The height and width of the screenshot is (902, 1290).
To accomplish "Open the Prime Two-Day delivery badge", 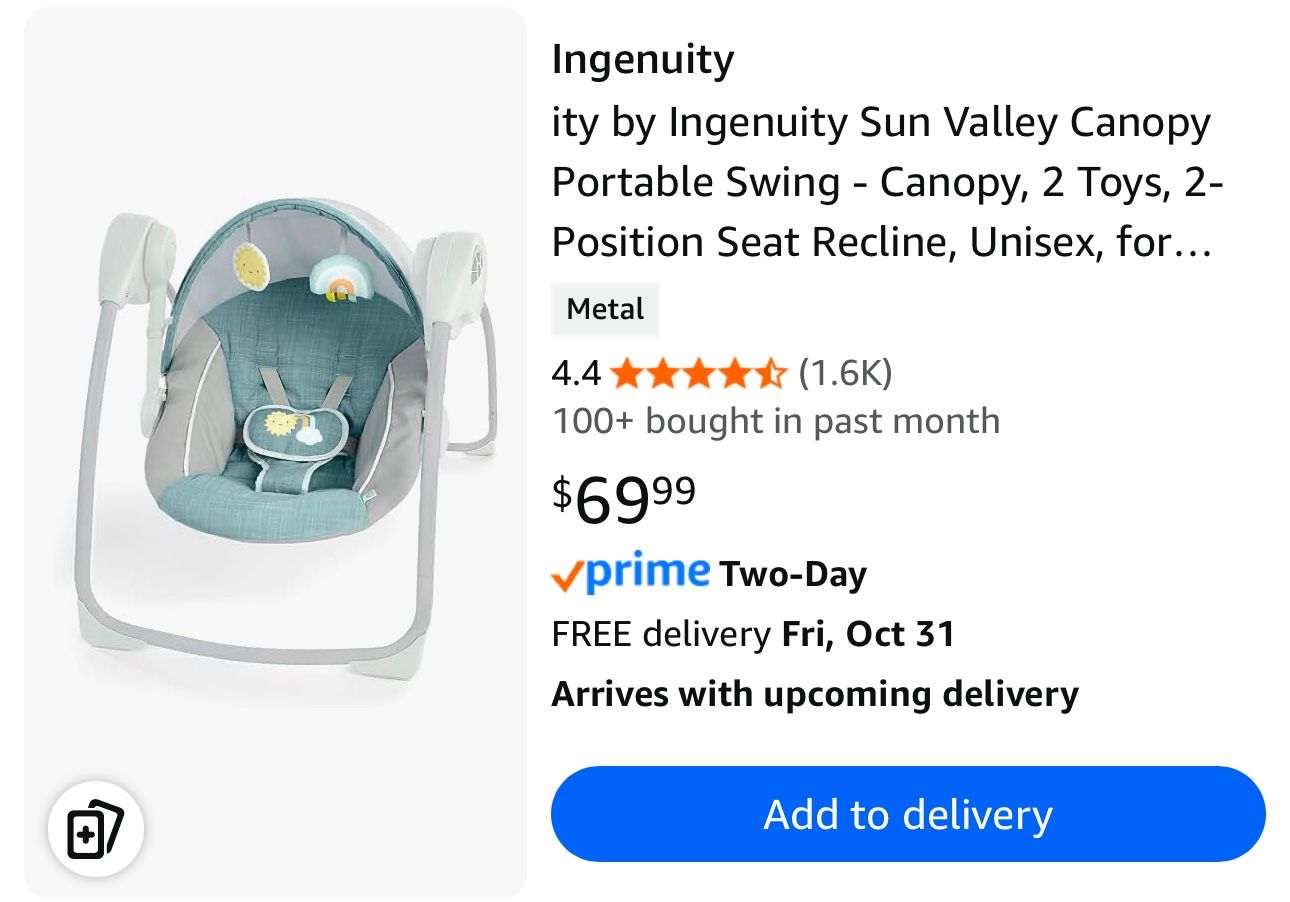I will (x=708, y=573).
